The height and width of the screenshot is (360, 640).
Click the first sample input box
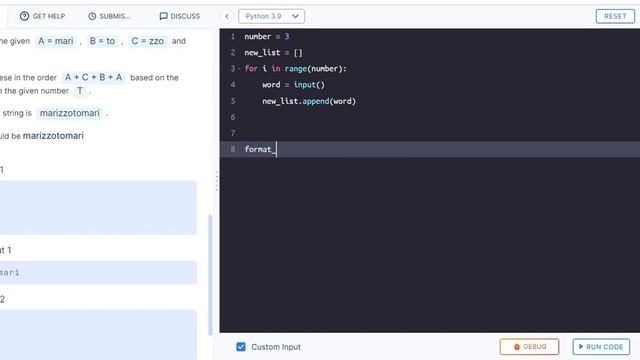click(x=98, y=207)
